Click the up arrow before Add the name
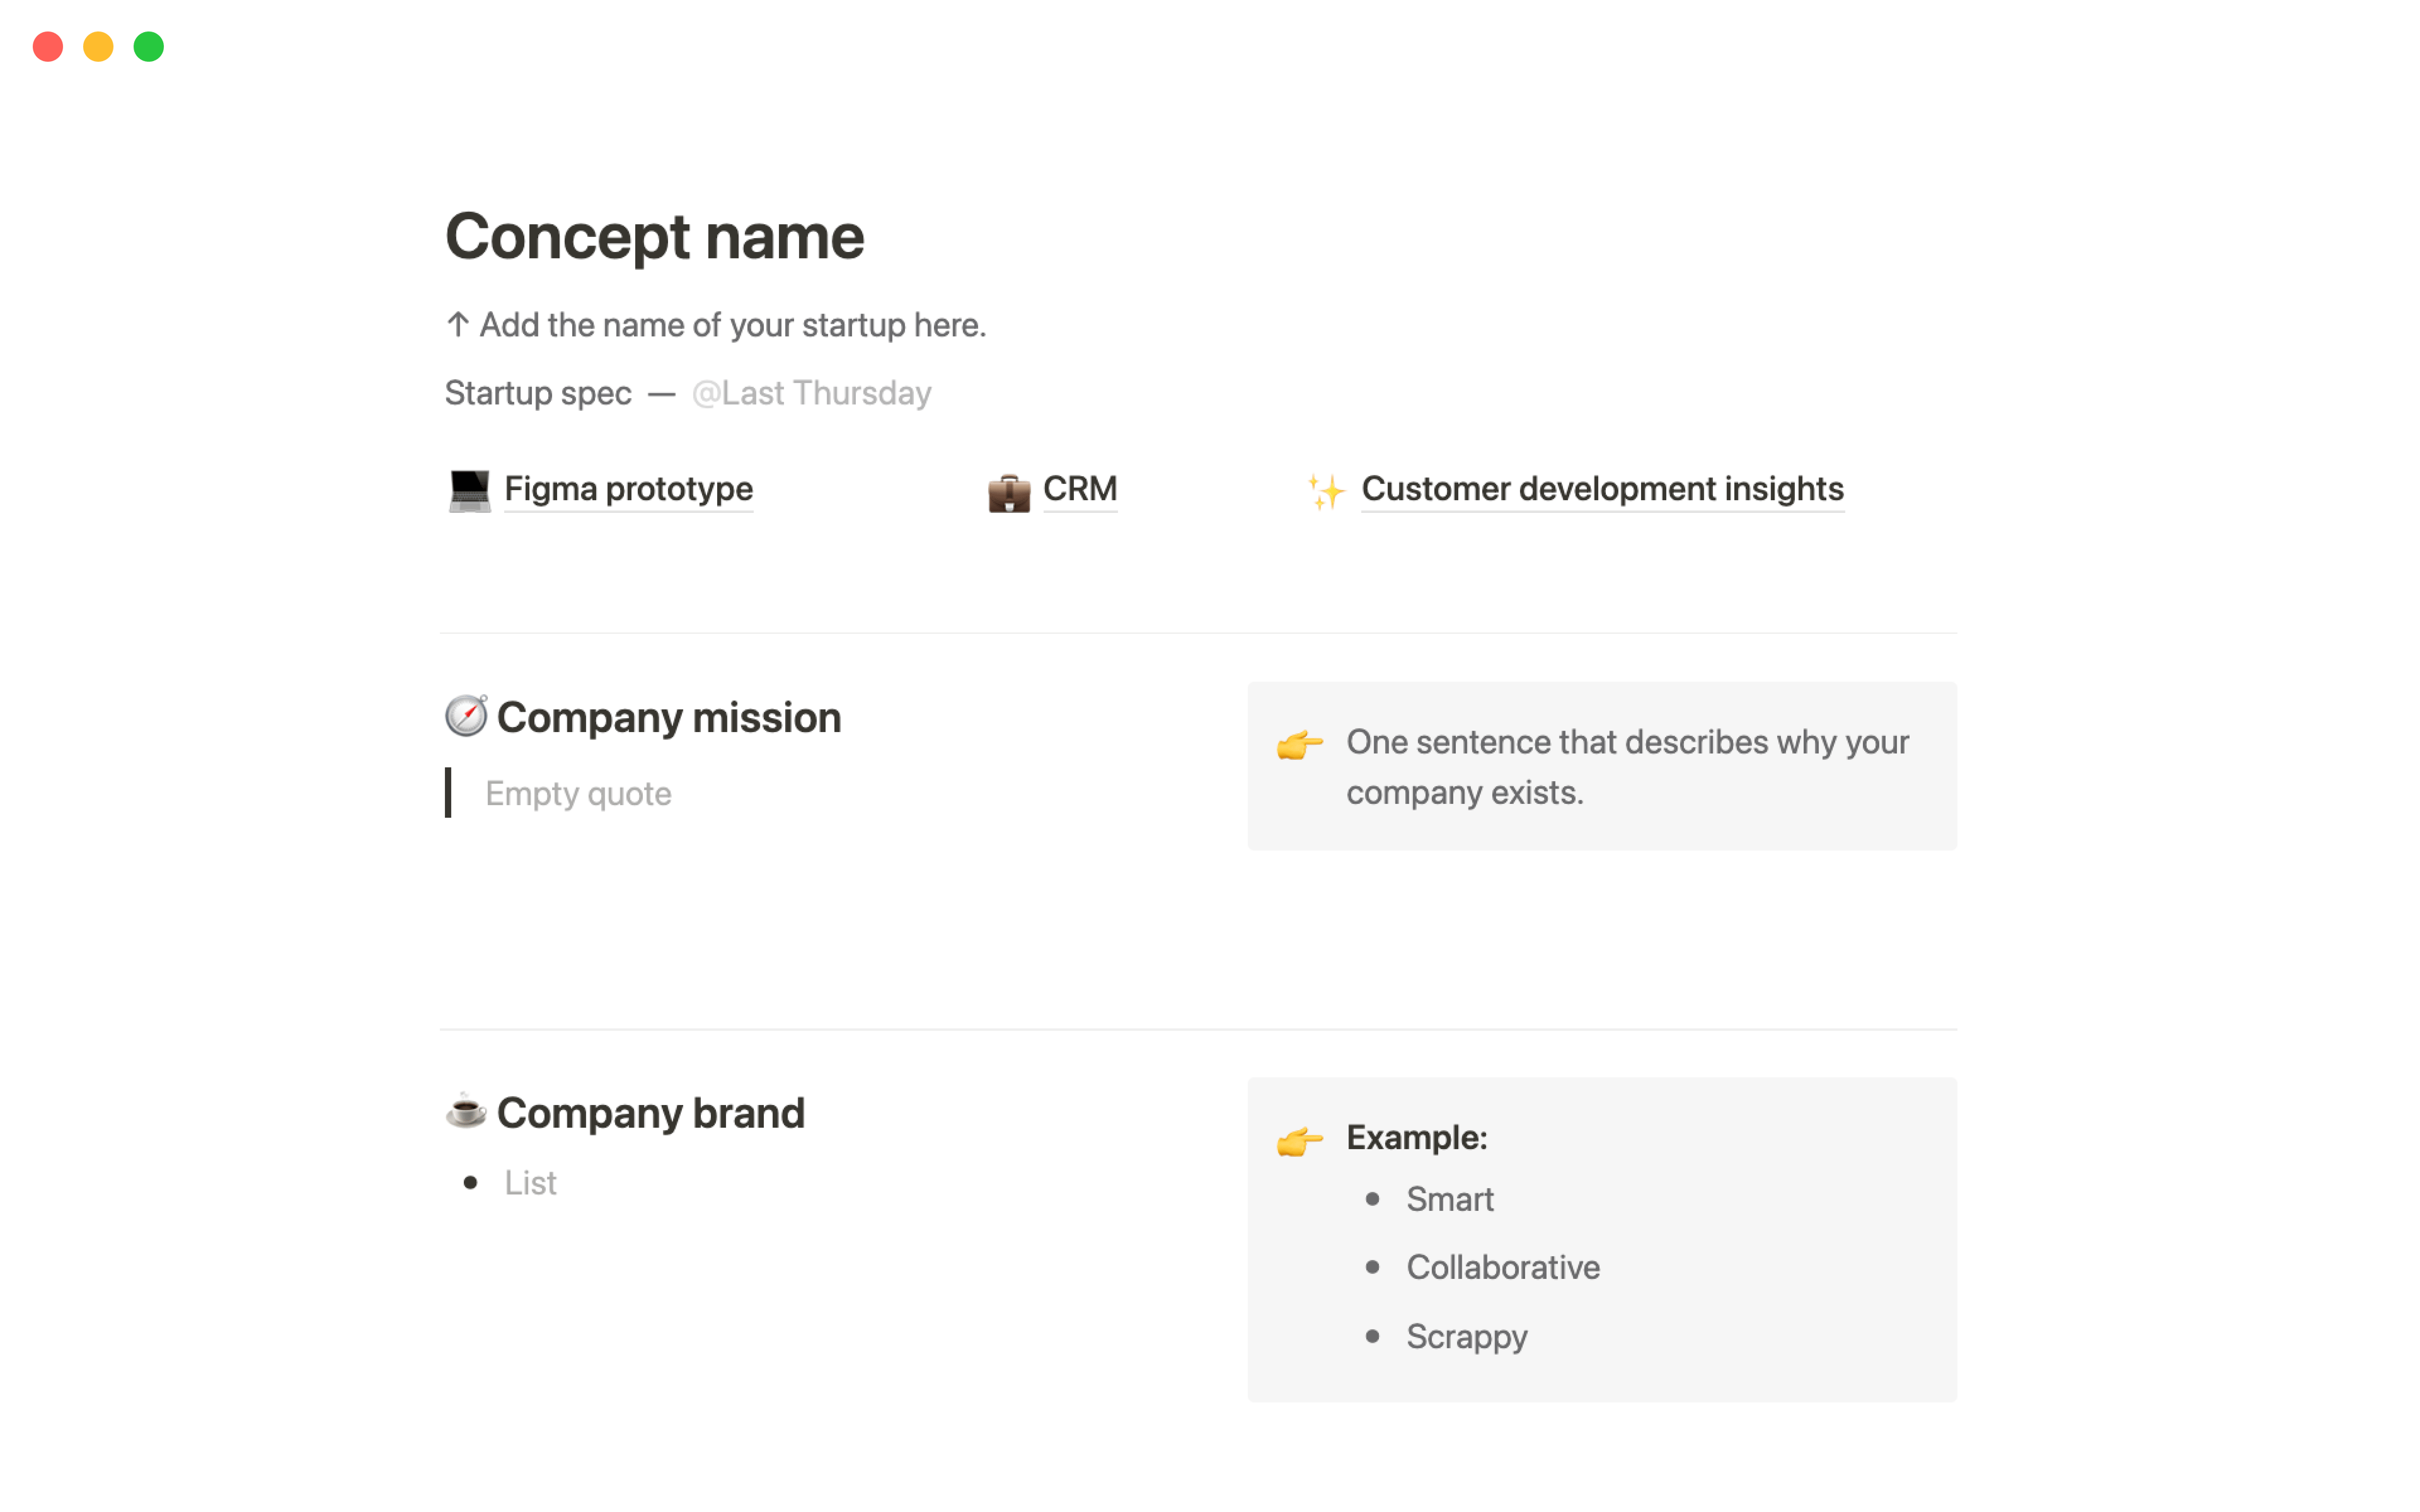The width and height of the screenshot is (2420, 1512). pyautogui.click(x=458, y=324)
